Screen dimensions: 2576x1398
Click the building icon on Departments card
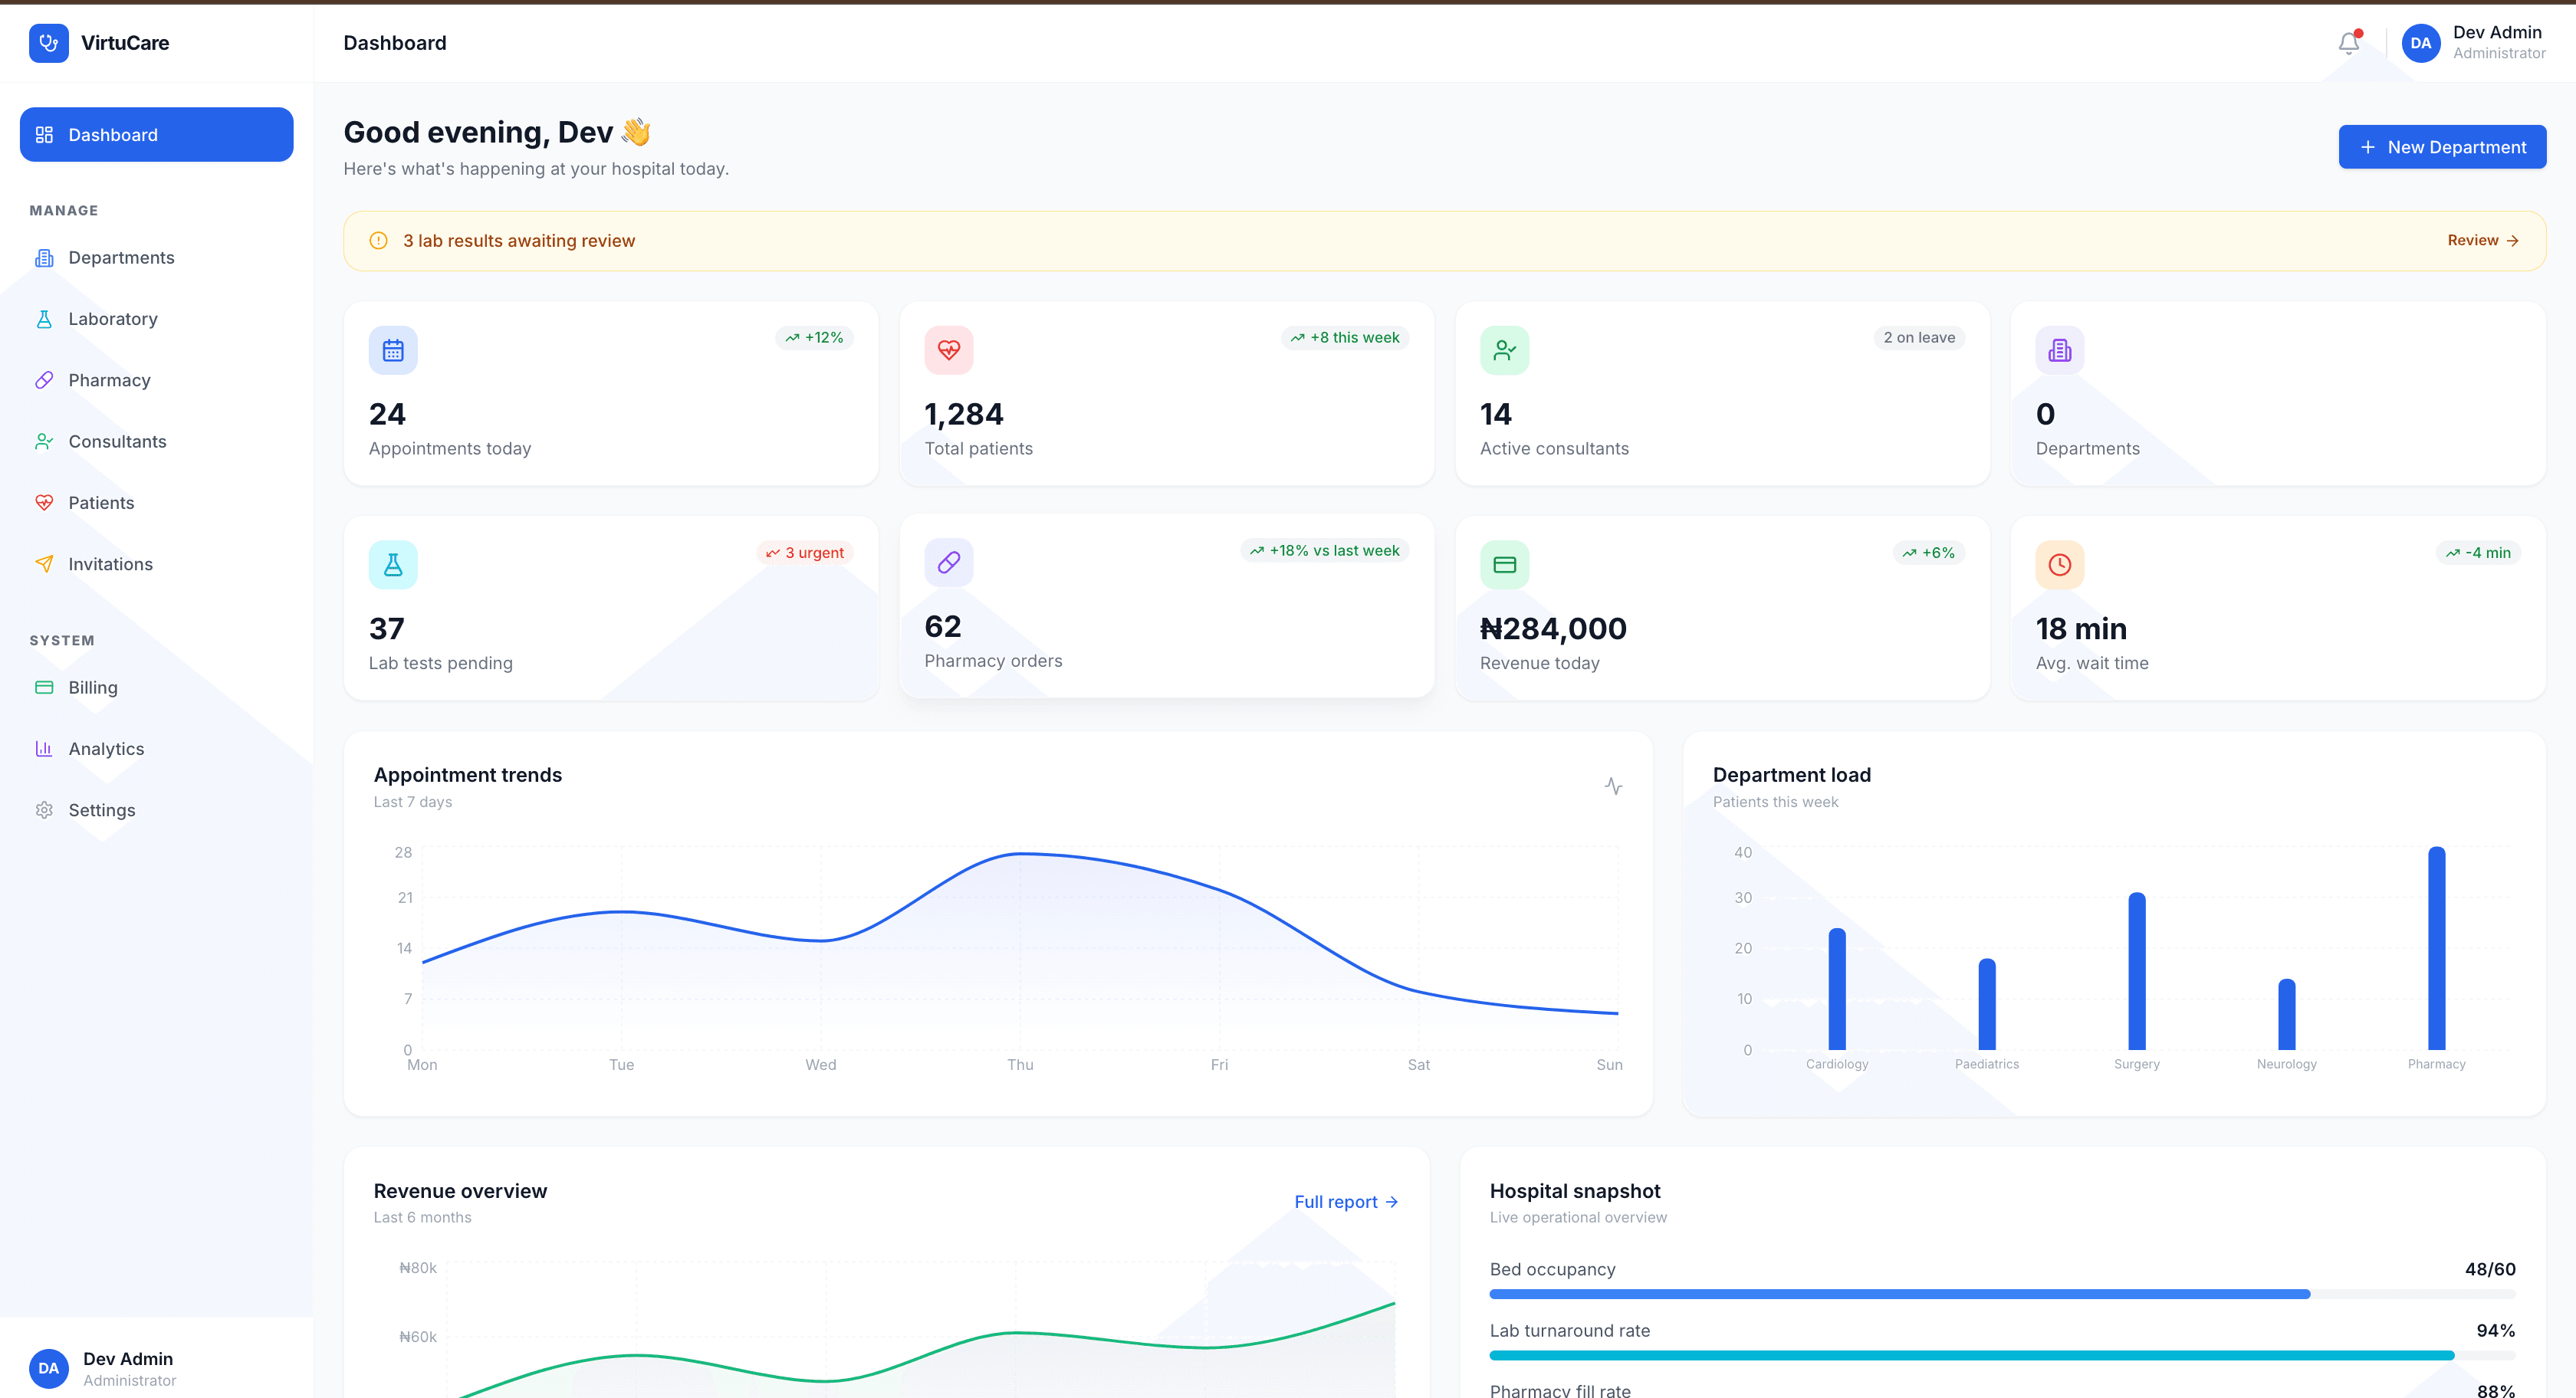(2060, 350)
